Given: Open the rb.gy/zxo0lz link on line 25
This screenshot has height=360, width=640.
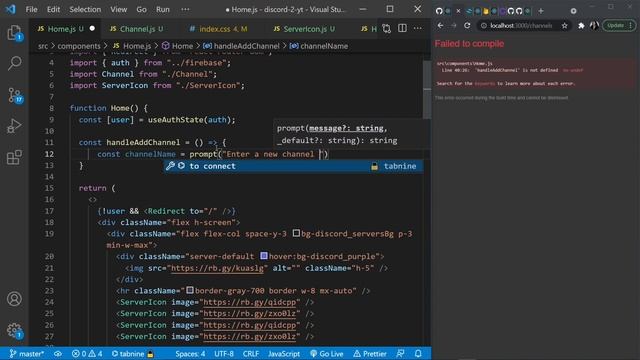Looking at the screenshot, I should pyautogui.click(x=249, y=314).
